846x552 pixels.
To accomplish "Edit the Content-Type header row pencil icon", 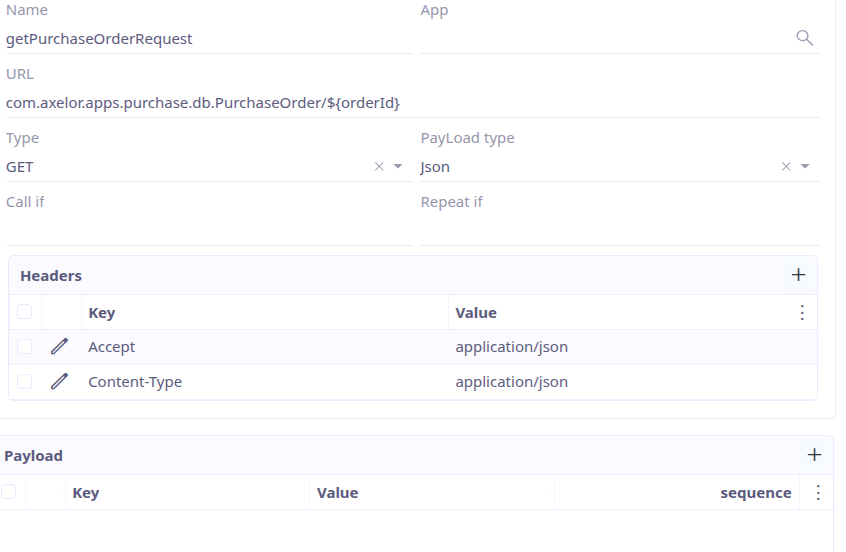I will [x=60, y=382].
